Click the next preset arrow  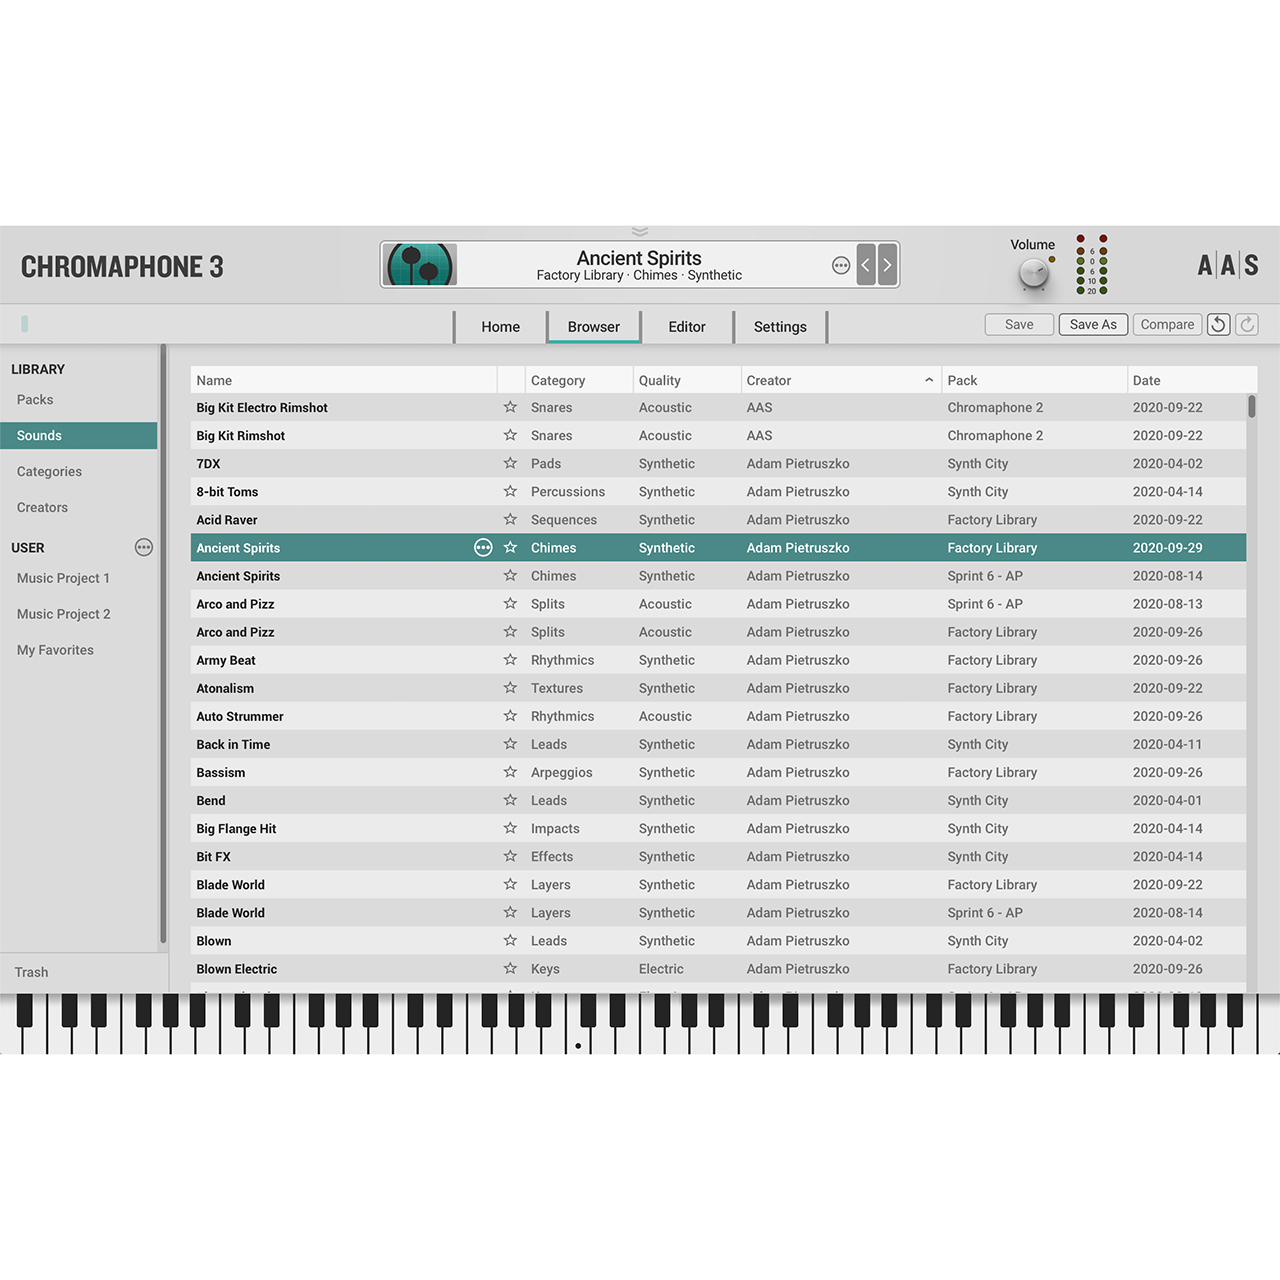coord(886,264)
